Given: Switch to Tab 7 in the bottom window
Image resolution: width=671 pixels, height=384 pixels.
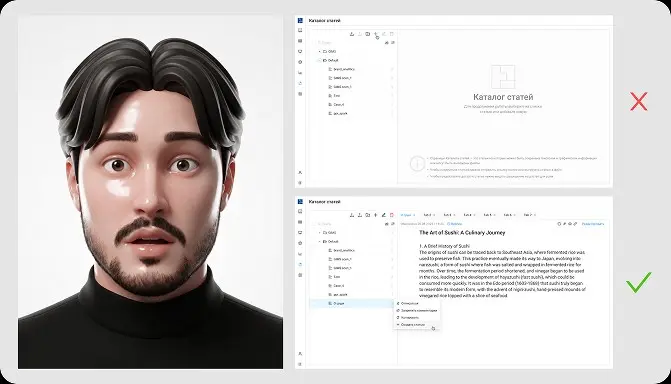Looking at the screenshot, I should click(529, 215).
